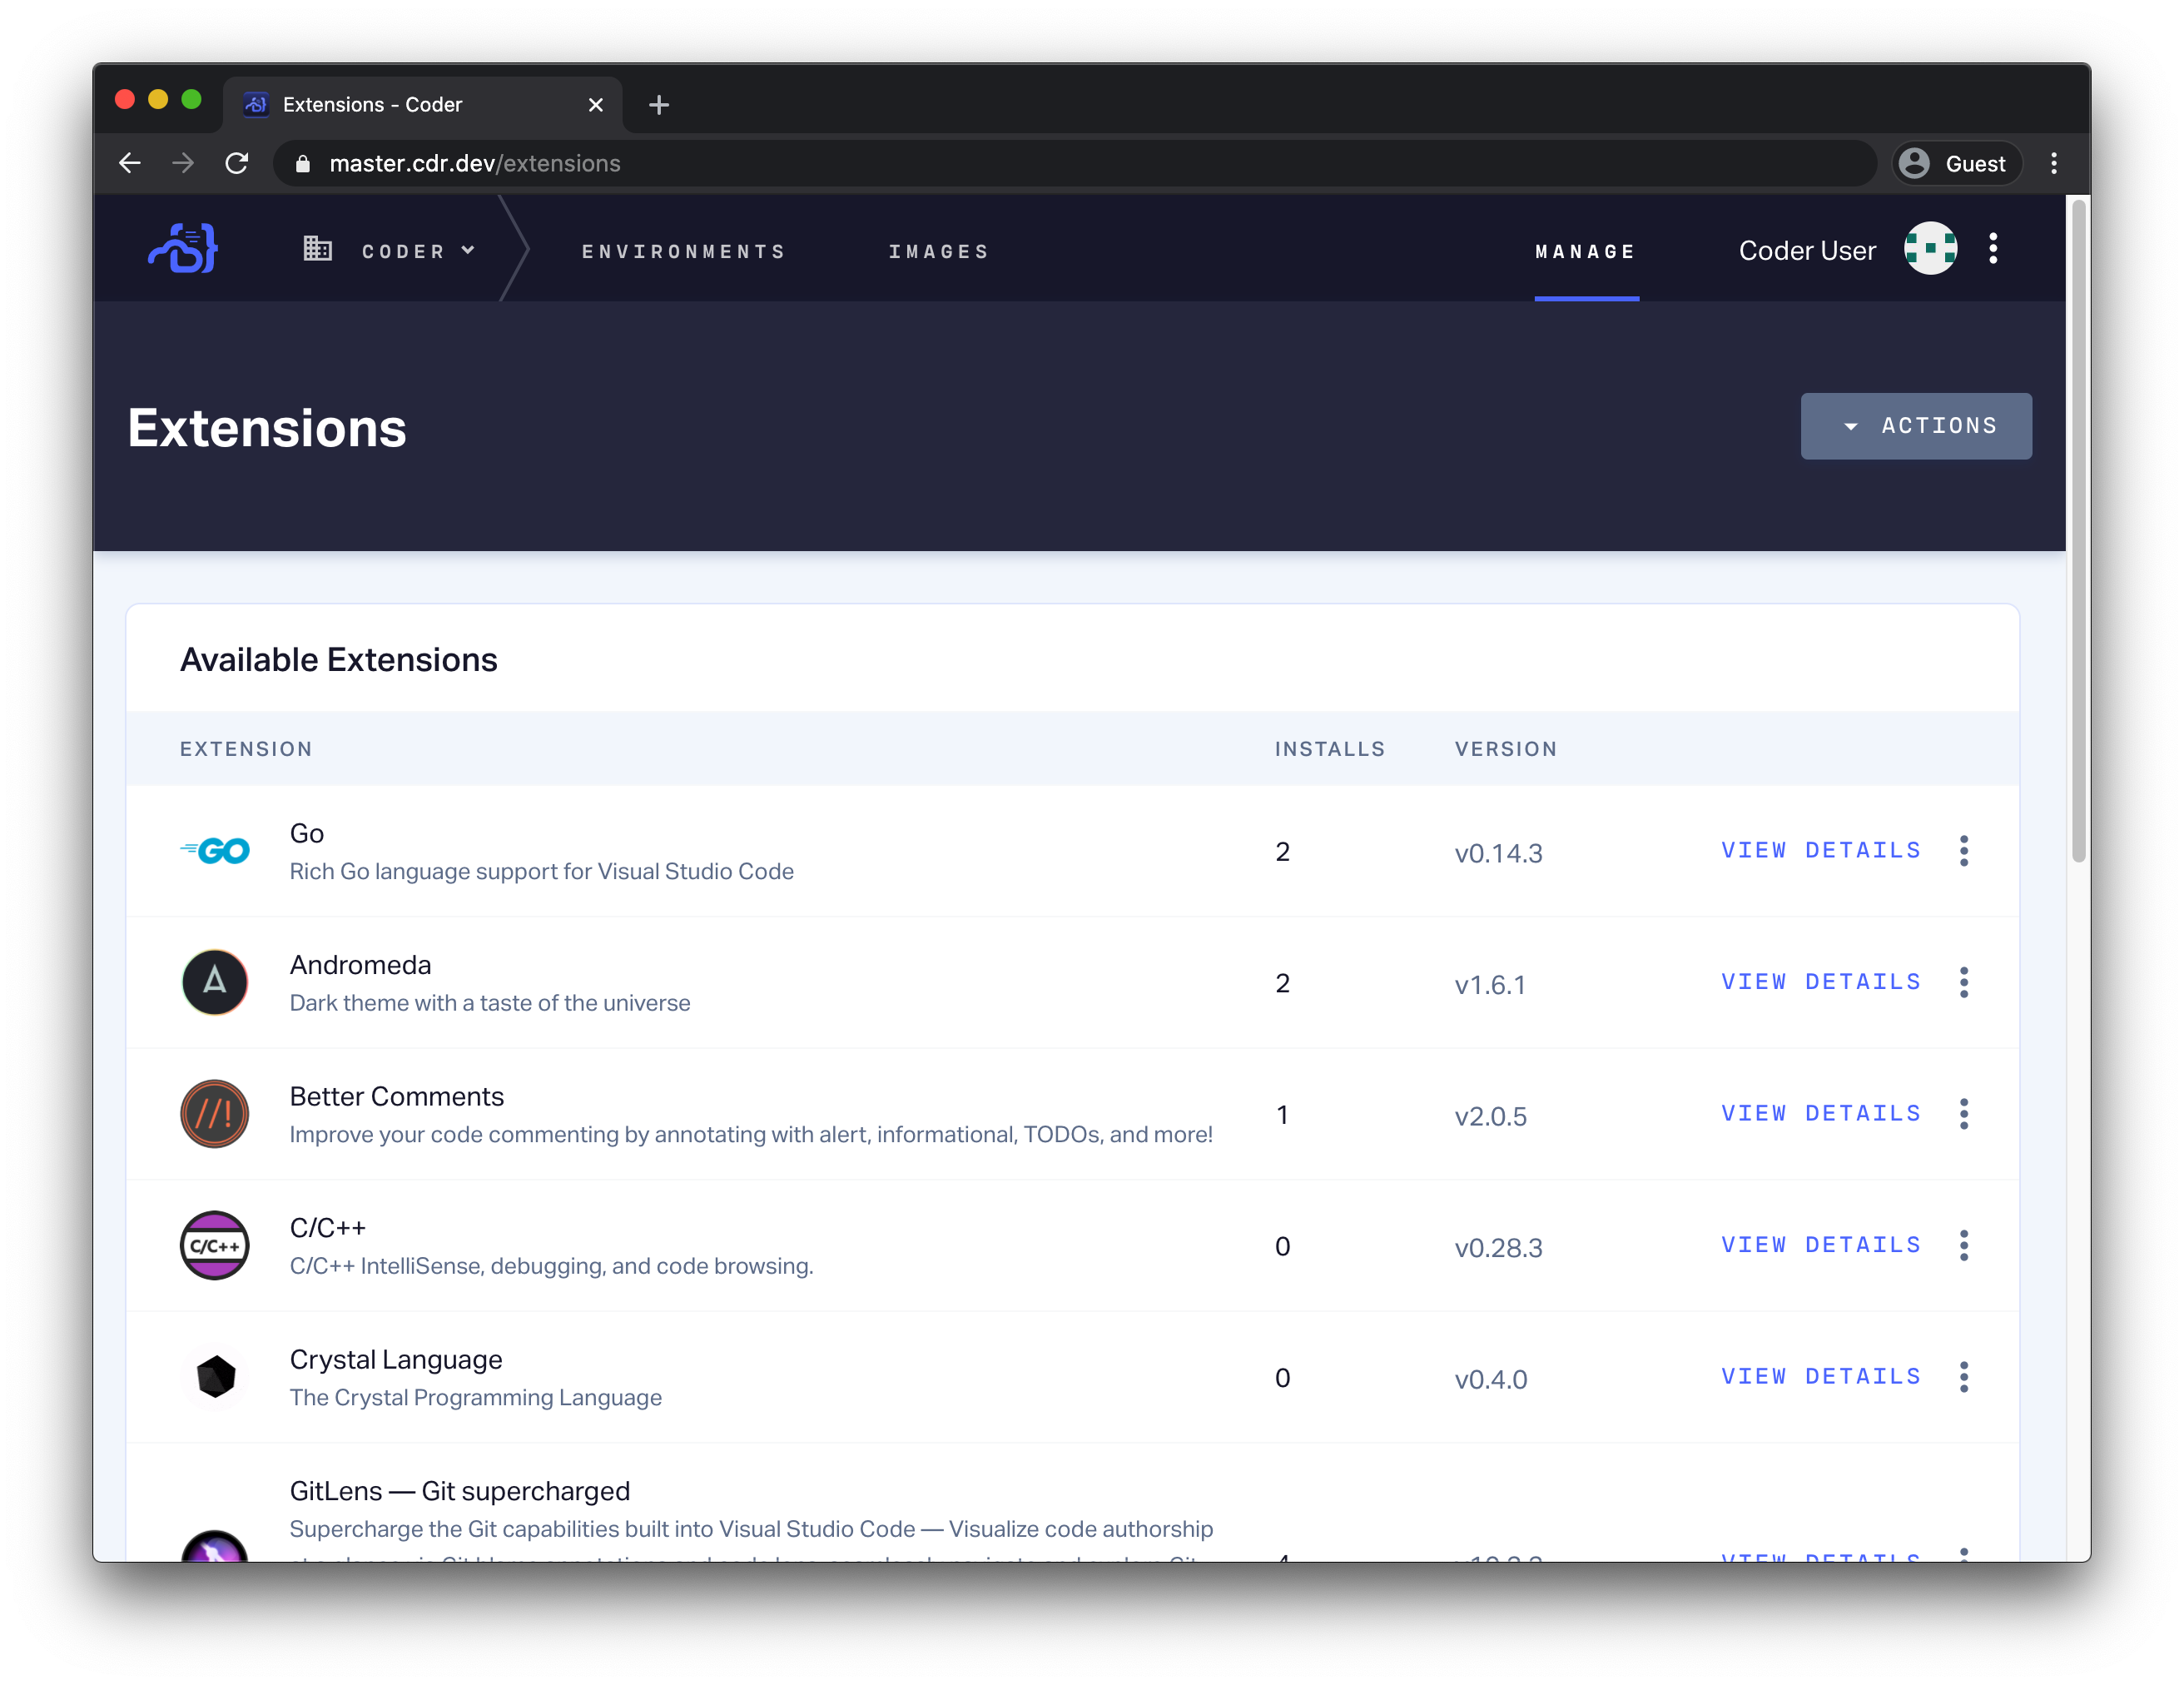Click version v2.0.5 in Better Comments row
The height and width of the screenshot is (1685, 2184).
pos(1490,1116)
